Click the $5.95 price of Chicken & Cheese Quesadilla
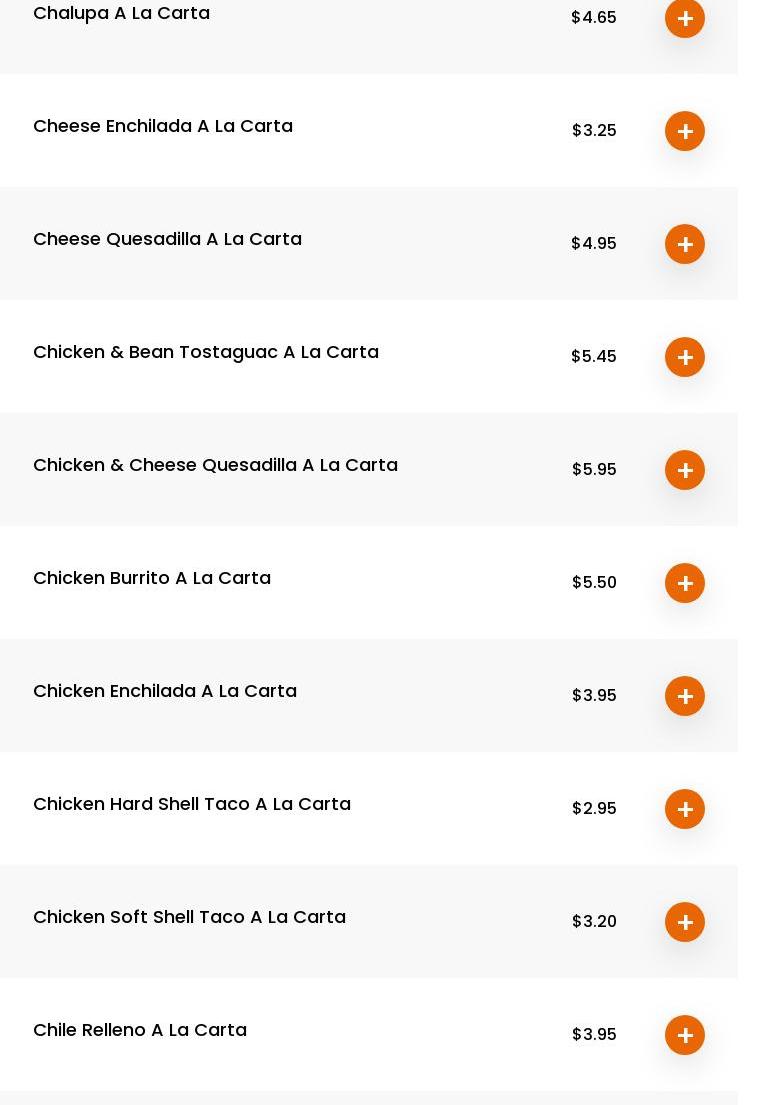The height and width of the screenshot is (1105, 770). pos(594,470)
